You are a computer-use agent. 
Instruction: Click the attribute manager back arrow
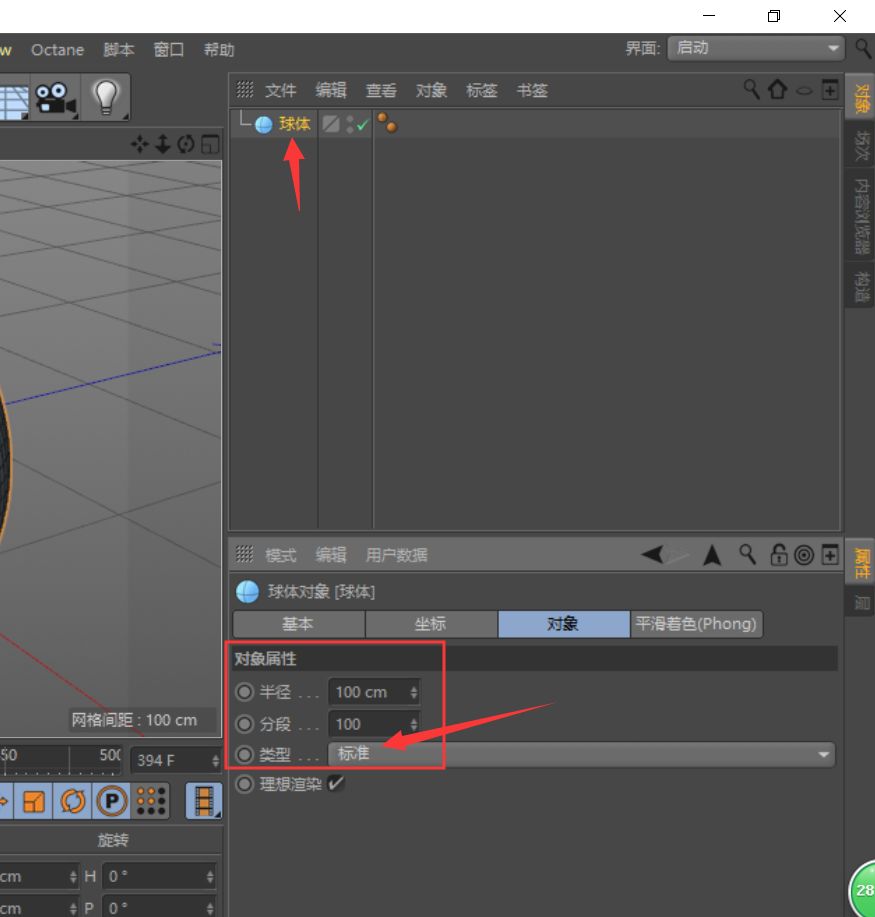pos(652,554)
